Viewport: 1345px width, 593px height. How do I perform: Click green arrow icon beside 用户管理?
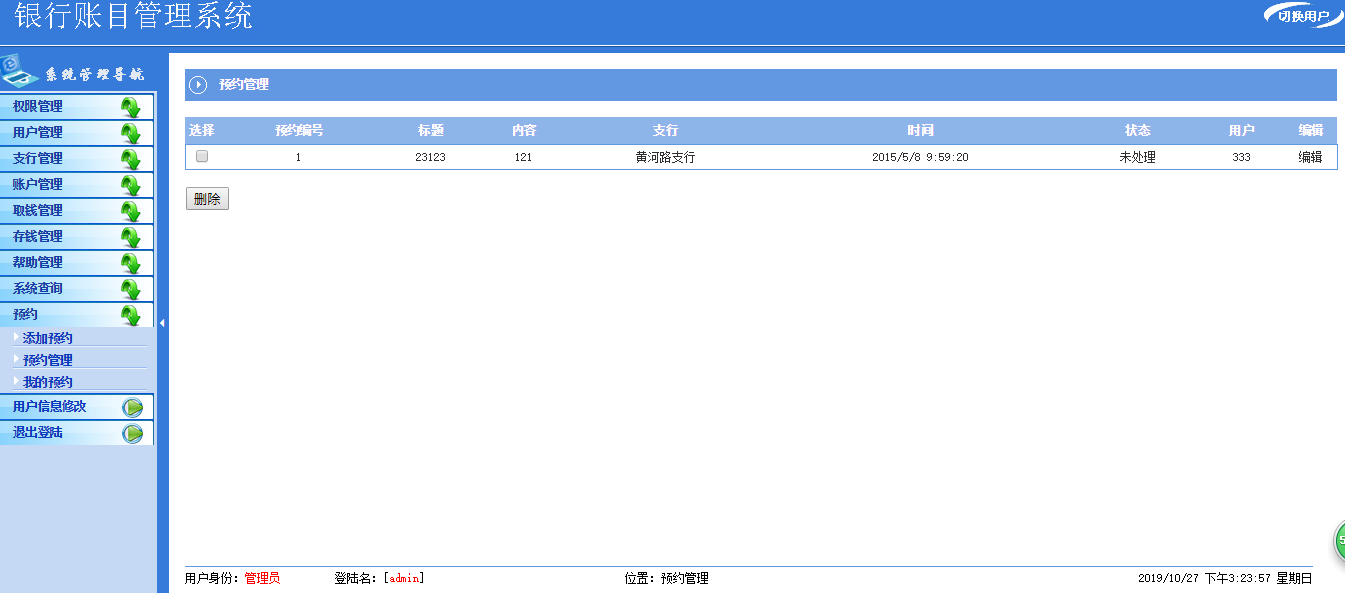coord(130,134)
